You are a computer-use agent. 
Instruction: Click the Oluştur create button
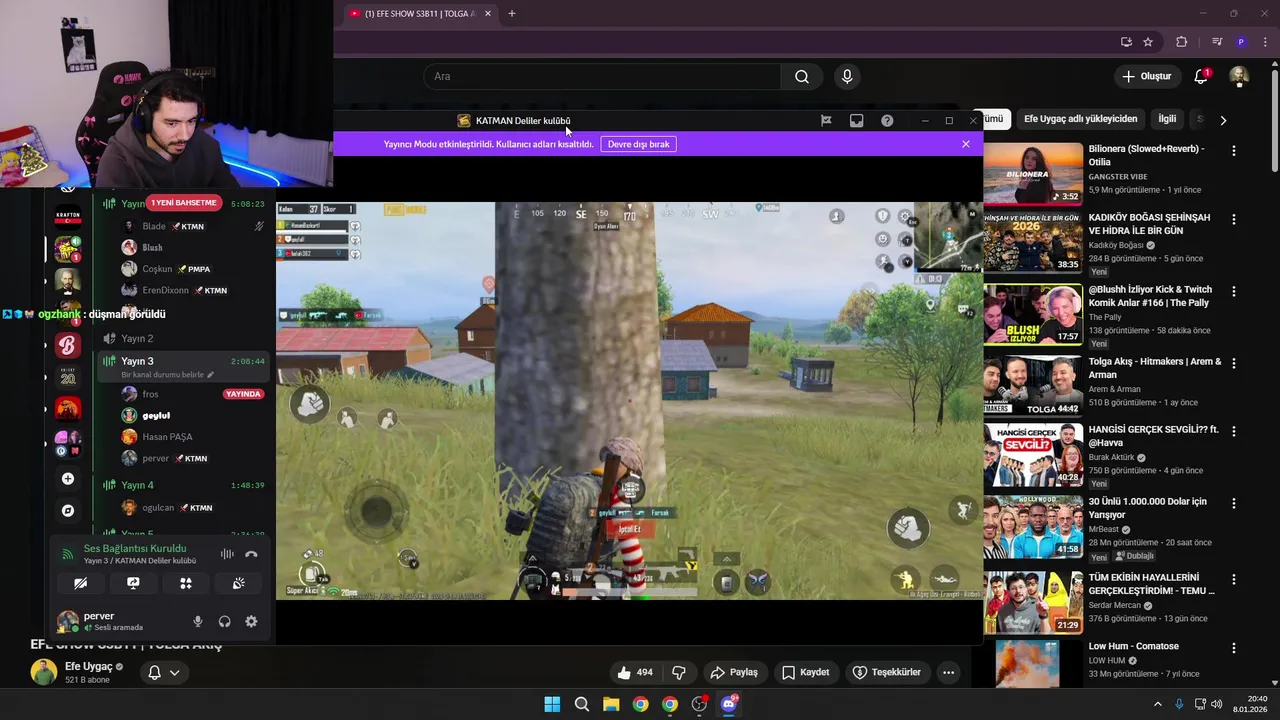click(1146, 76)
